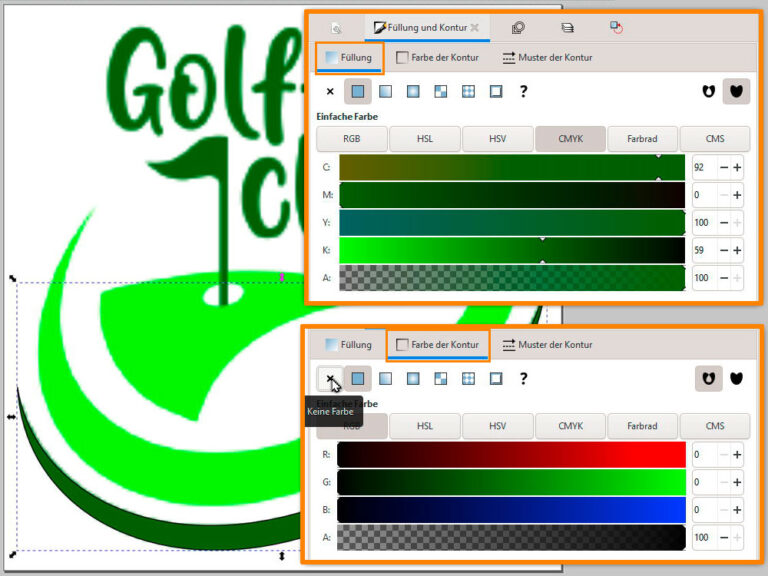Select flat color fill in the CMYK fill panel
The width and height of the screenshot is (768, 576).
click(x=358, y=91)
